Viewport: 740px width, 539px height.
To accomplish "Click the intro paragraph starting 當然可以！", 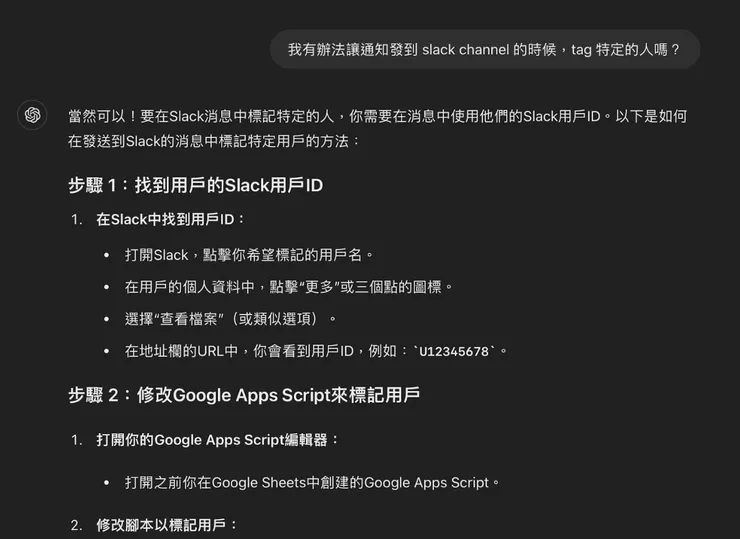I will (378, 128).
